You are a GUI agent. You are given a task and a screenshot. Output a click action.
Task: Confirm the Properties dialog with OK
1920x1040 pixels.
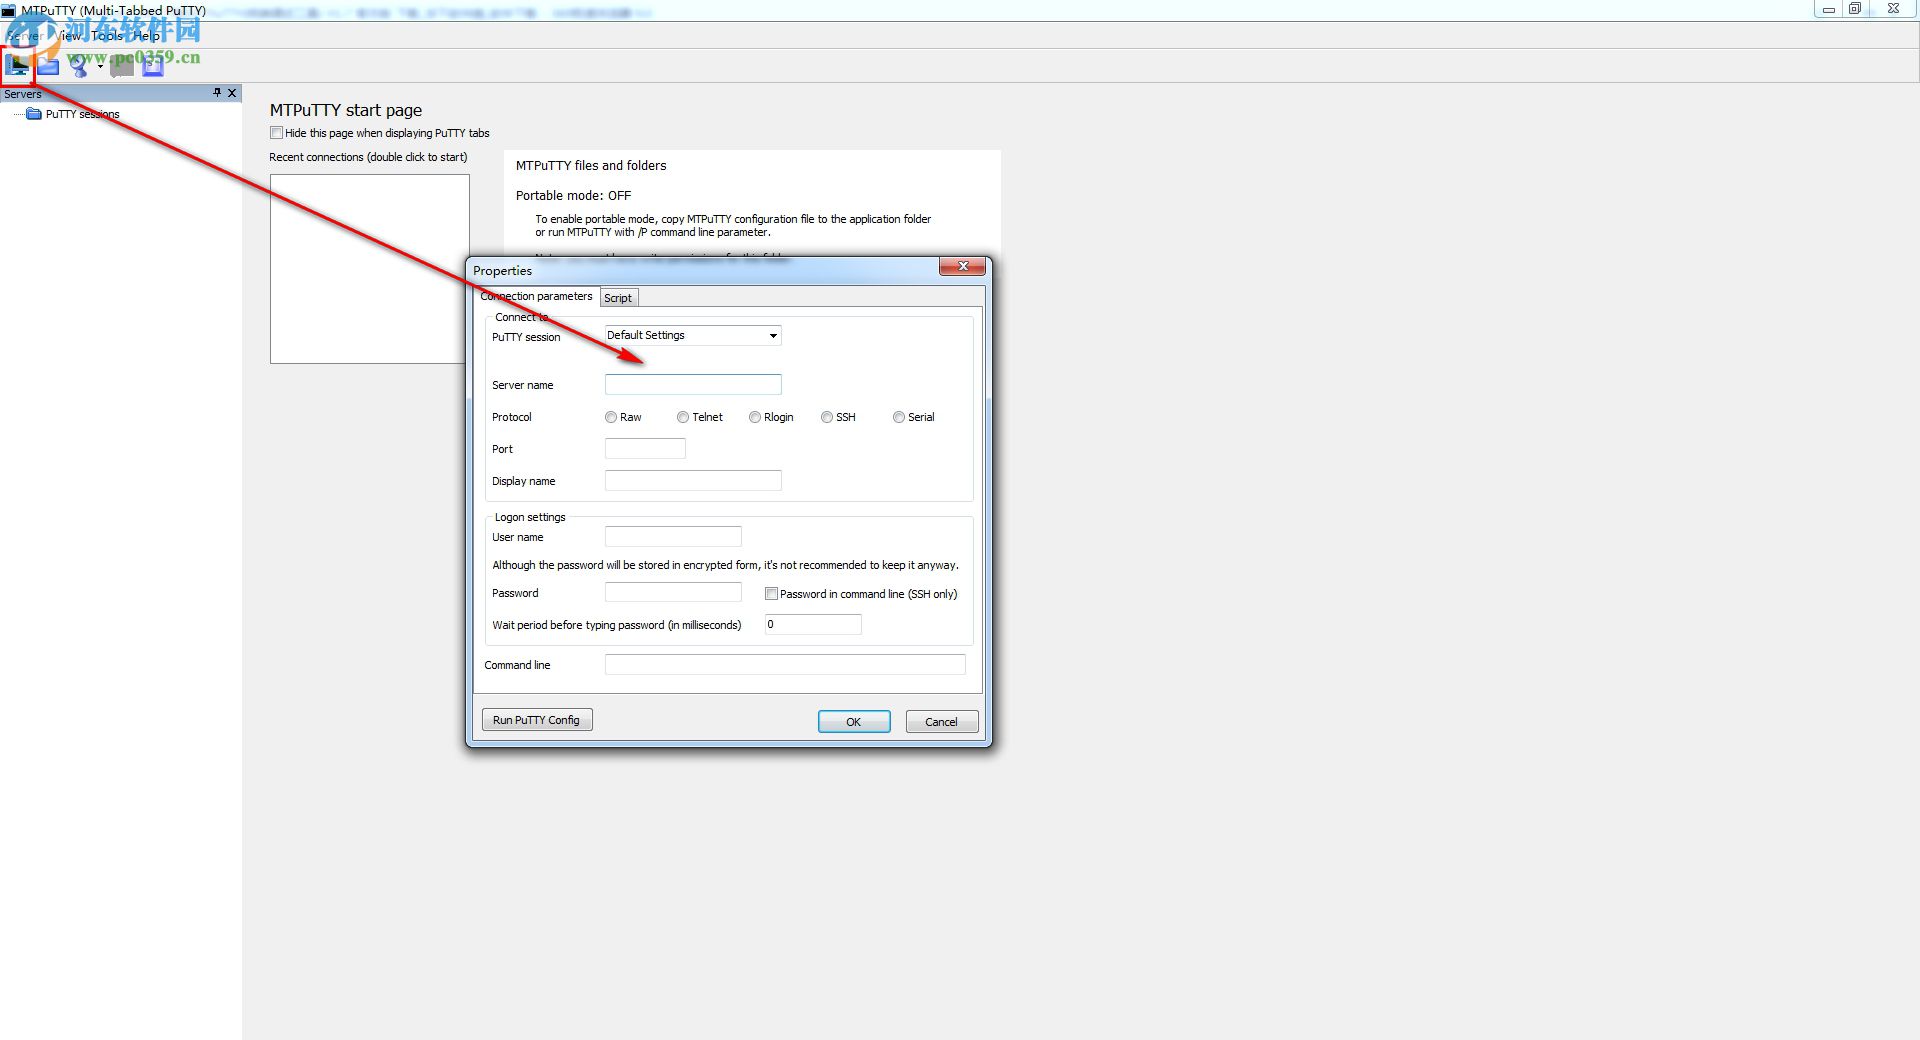tap(854, 722)
